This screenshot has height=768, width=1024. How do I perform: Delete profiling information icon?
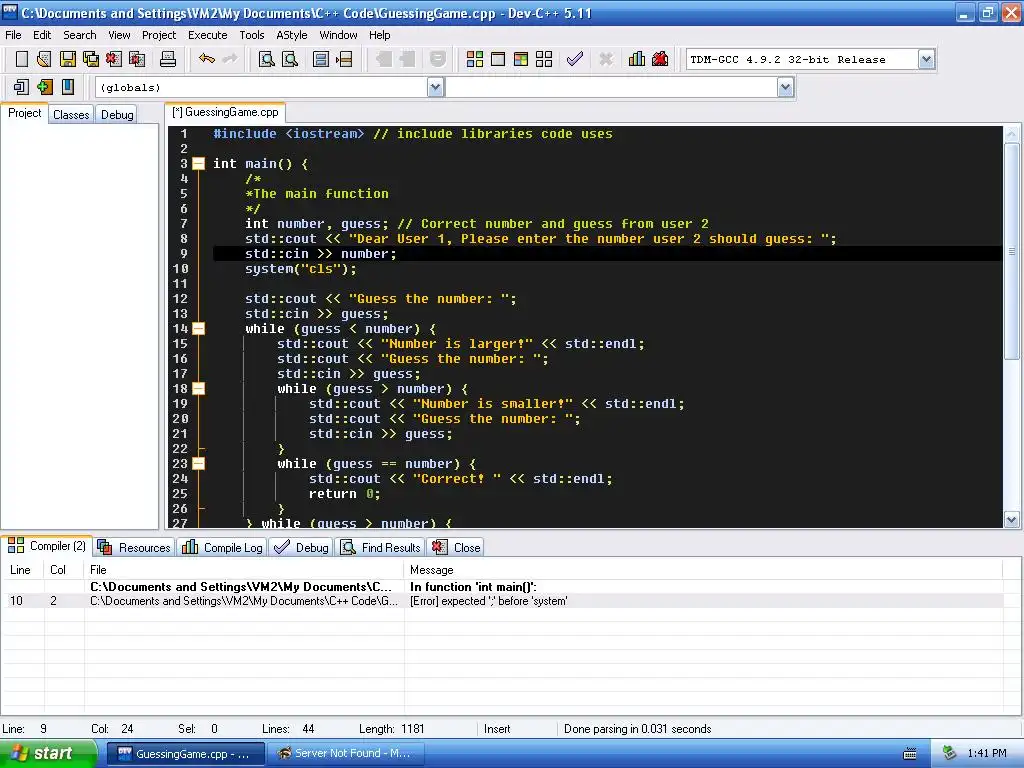tap(660, 59)
